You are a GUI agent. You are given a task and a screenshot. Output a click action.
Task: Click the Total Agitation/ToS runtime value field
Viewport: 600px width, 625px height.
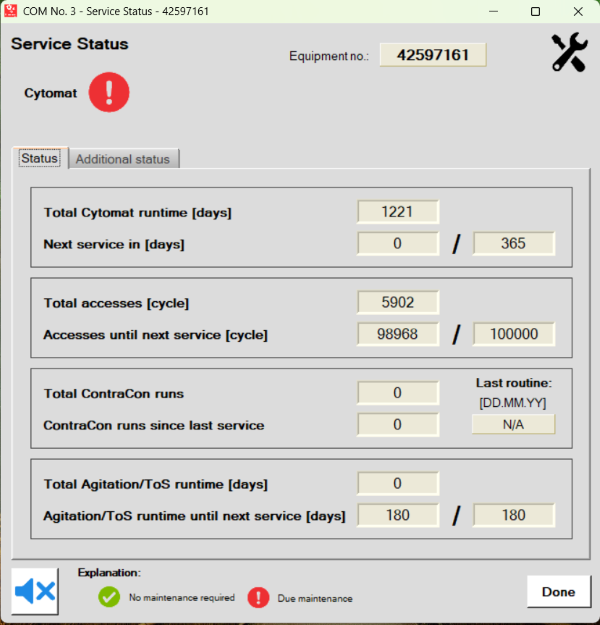point(398,483)
